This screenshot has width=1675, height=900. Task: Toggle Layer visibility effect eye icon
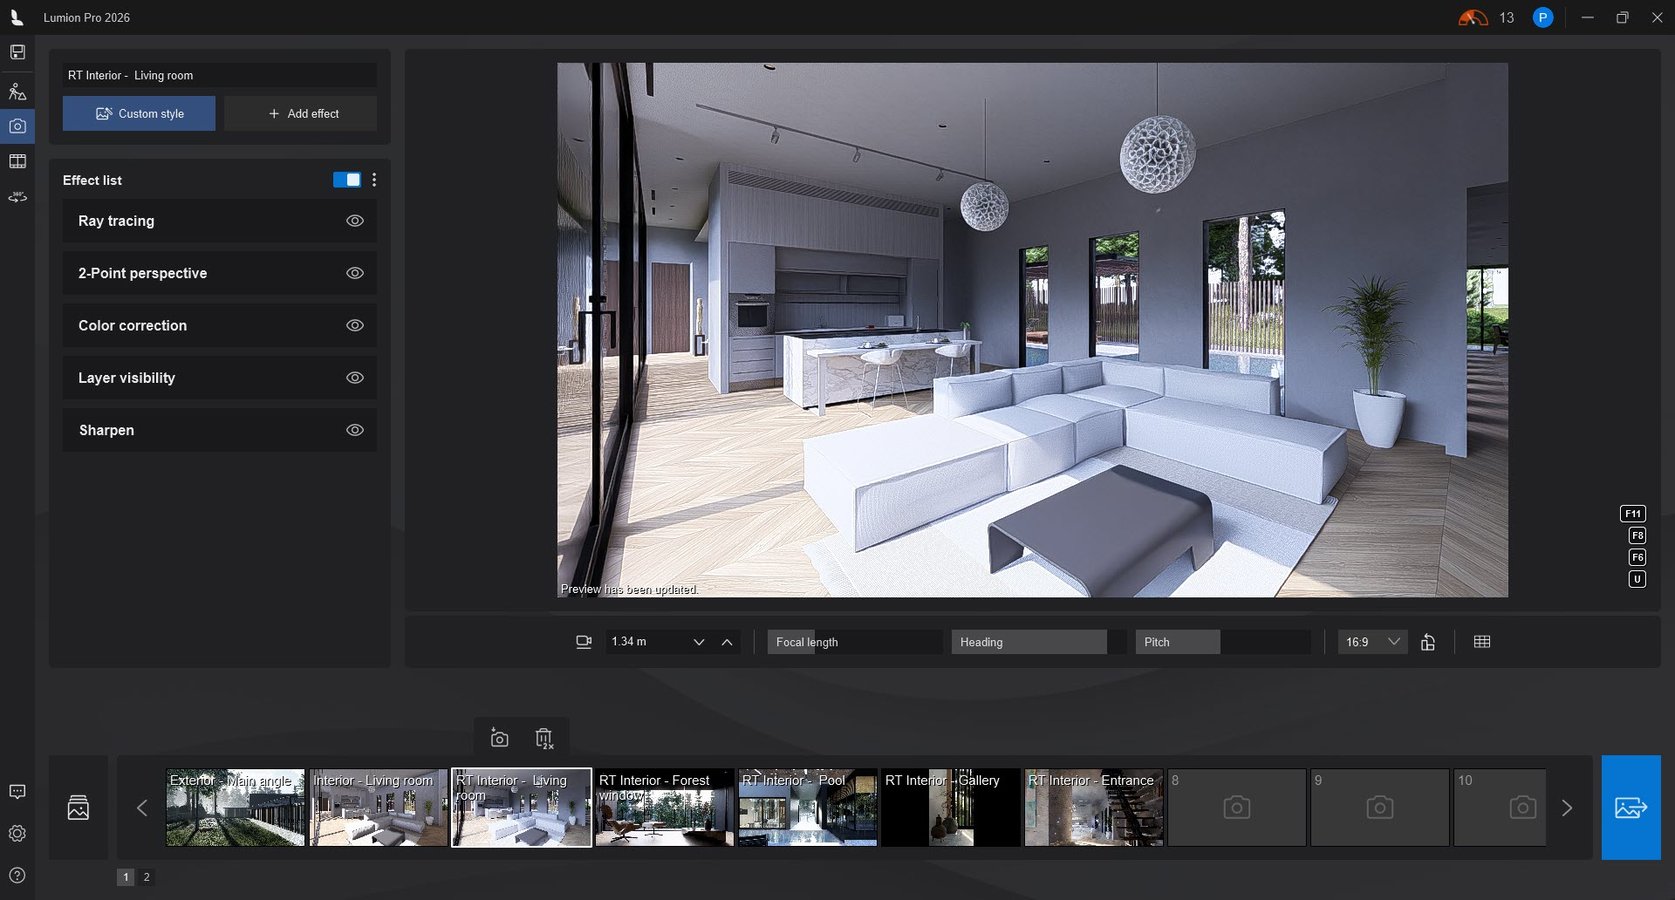[355, 378]
